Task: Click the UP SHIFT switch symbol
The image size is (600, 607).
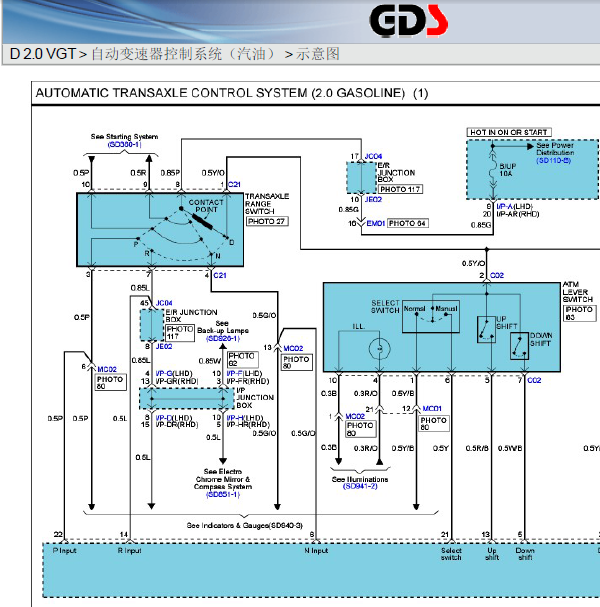Action: pyautogui.click(x=486, y=329)
